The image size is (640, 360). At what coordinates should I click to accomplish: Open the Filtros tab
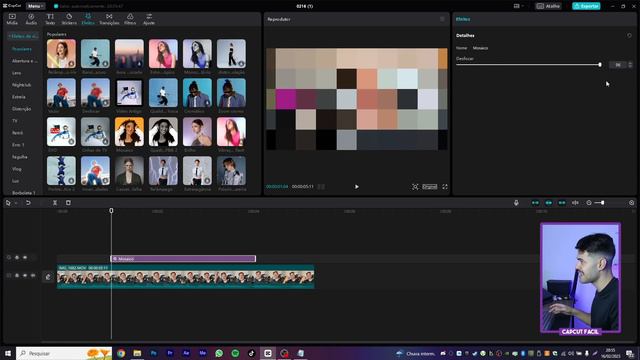coord(130,19)
